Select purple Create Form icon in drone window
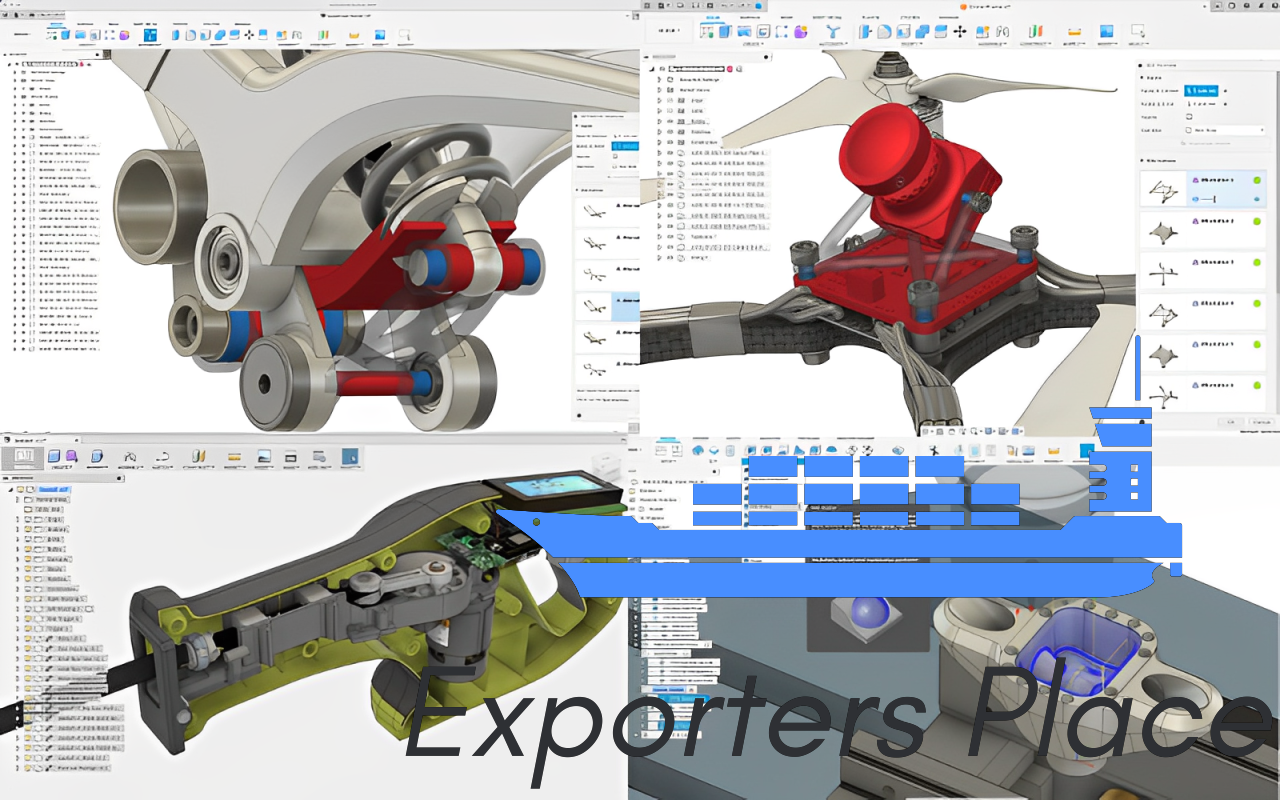1280x800 pixels. point(800,32)
